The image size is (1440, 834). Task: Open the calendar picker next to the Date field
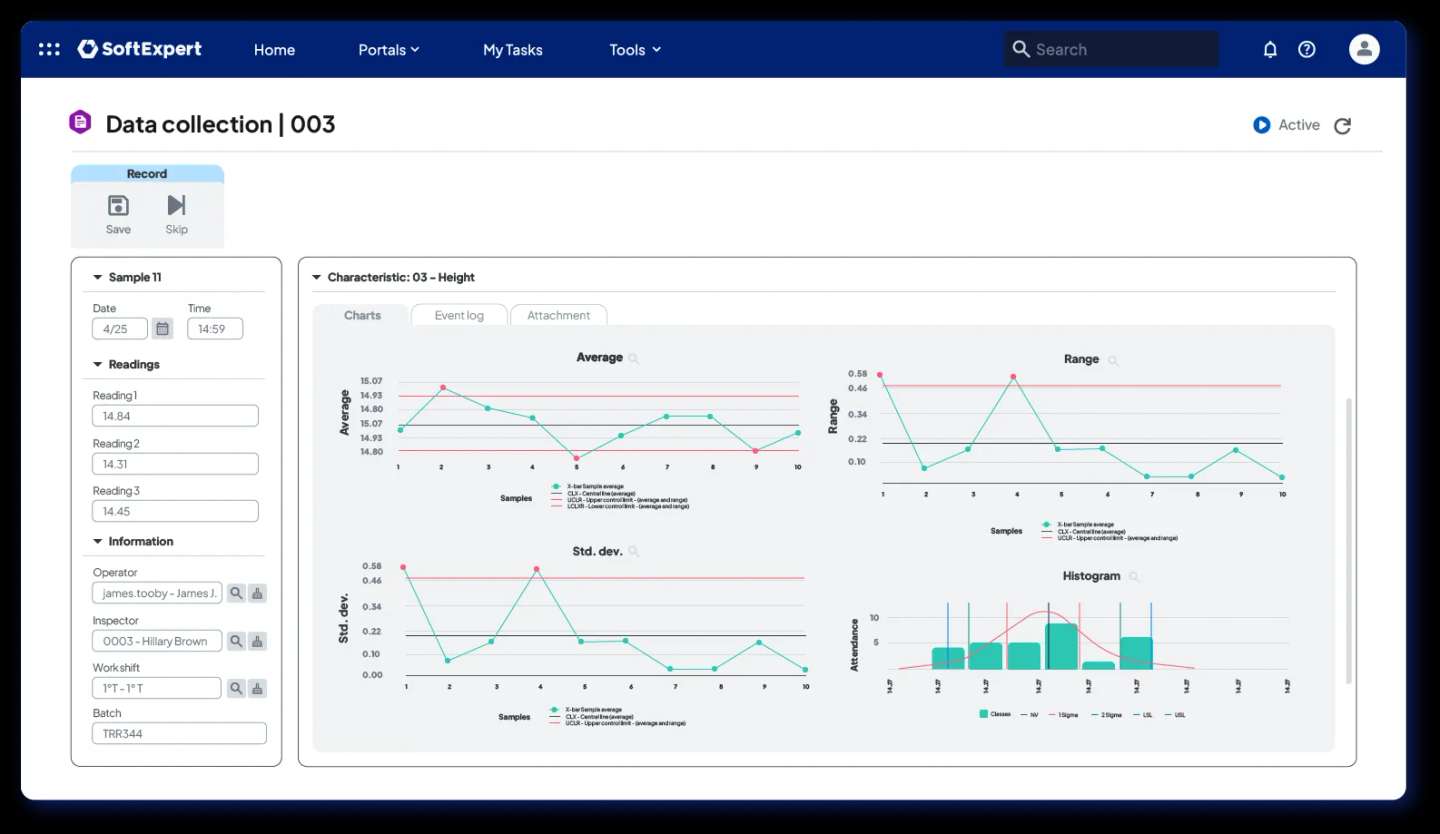click(x=162, y=328)
